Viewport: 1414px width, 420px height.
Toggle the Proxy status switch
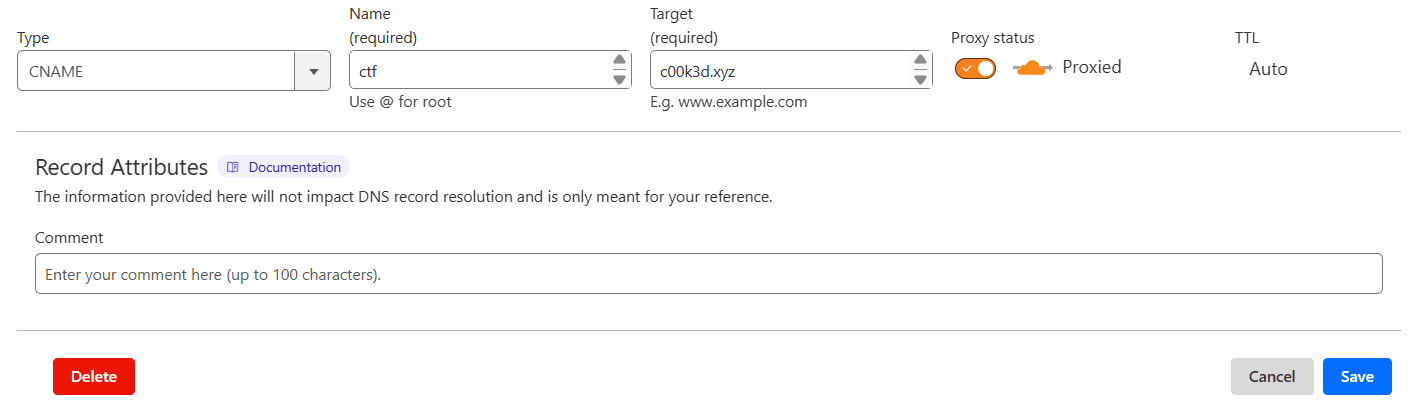[x=975, y=68]
